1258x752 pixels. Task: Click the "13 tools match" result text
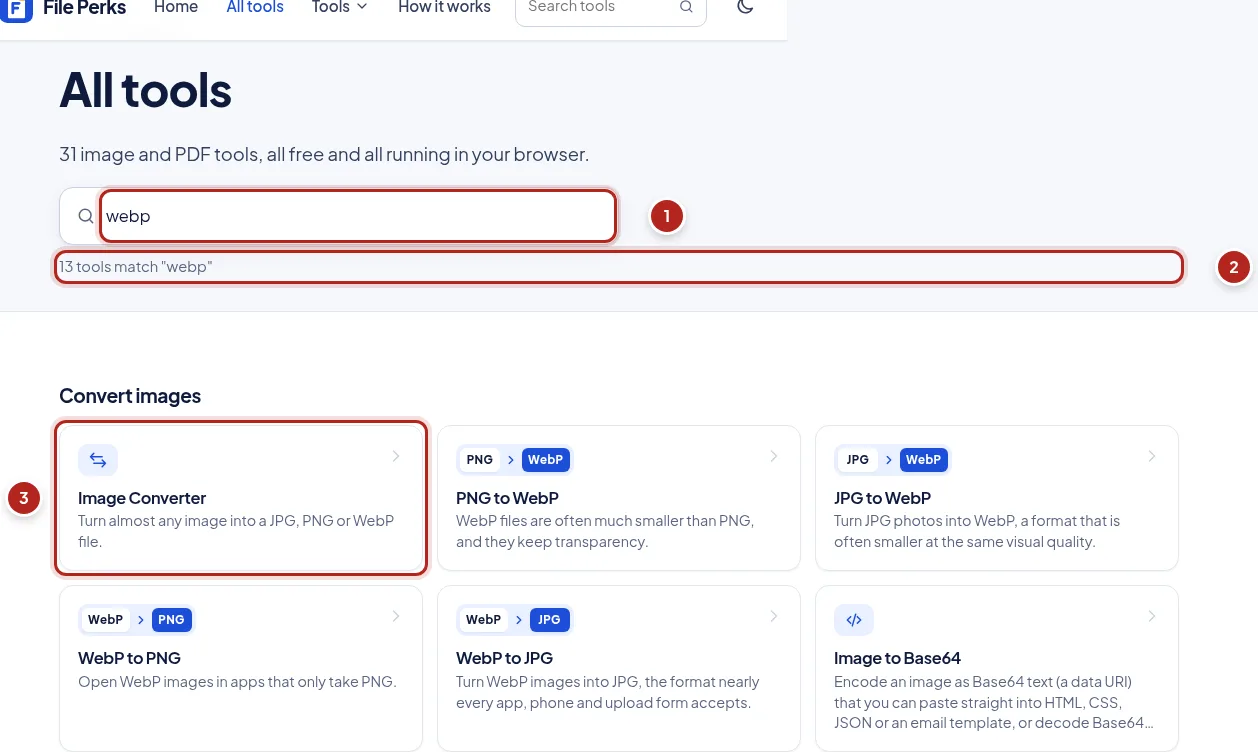(136, 267)
